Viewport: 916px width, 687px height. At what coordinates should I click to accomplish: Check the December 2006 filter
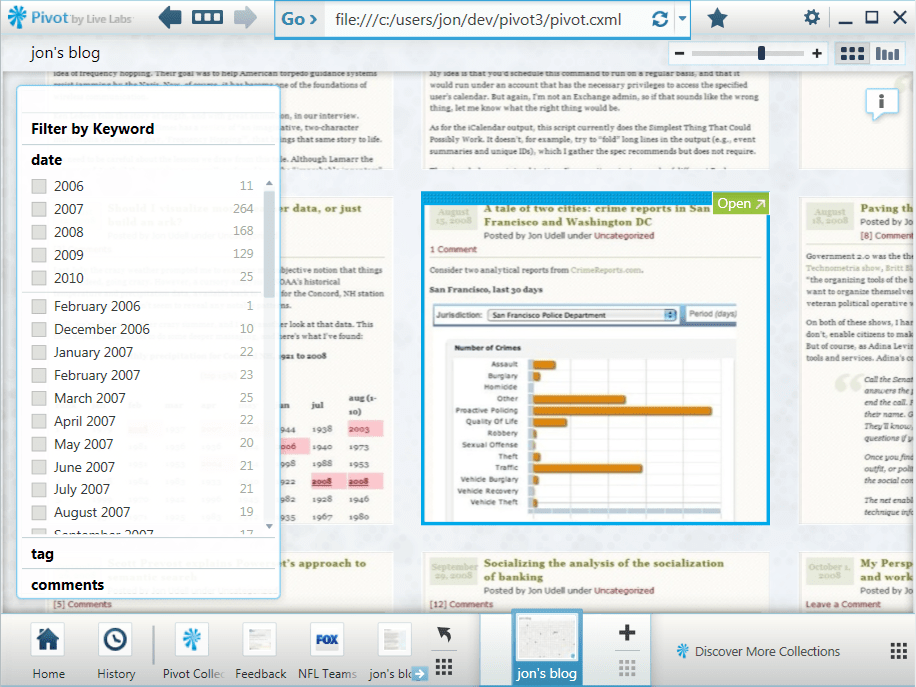39,329
